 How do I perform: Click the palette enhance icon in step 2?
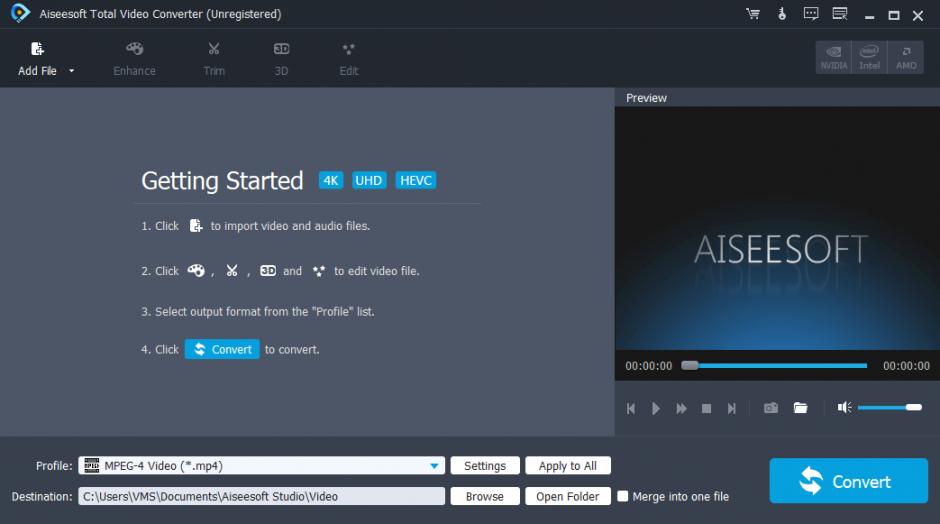point(196,271)
